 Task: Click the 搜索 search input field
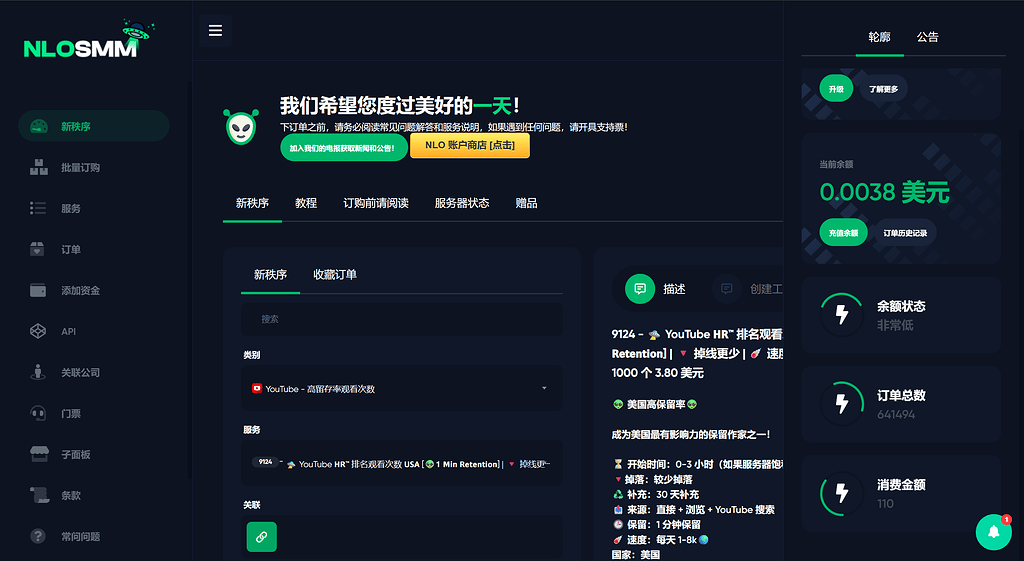tap(402, 319)
